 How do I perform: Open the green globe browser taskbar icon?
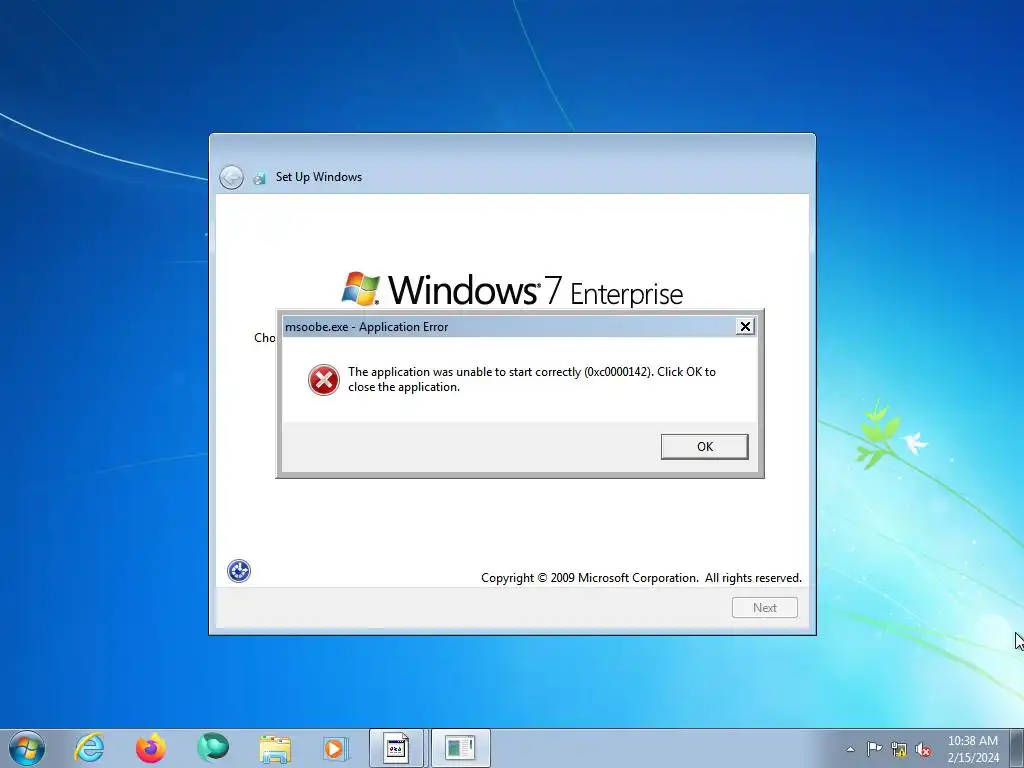click(x=213, y=748)
